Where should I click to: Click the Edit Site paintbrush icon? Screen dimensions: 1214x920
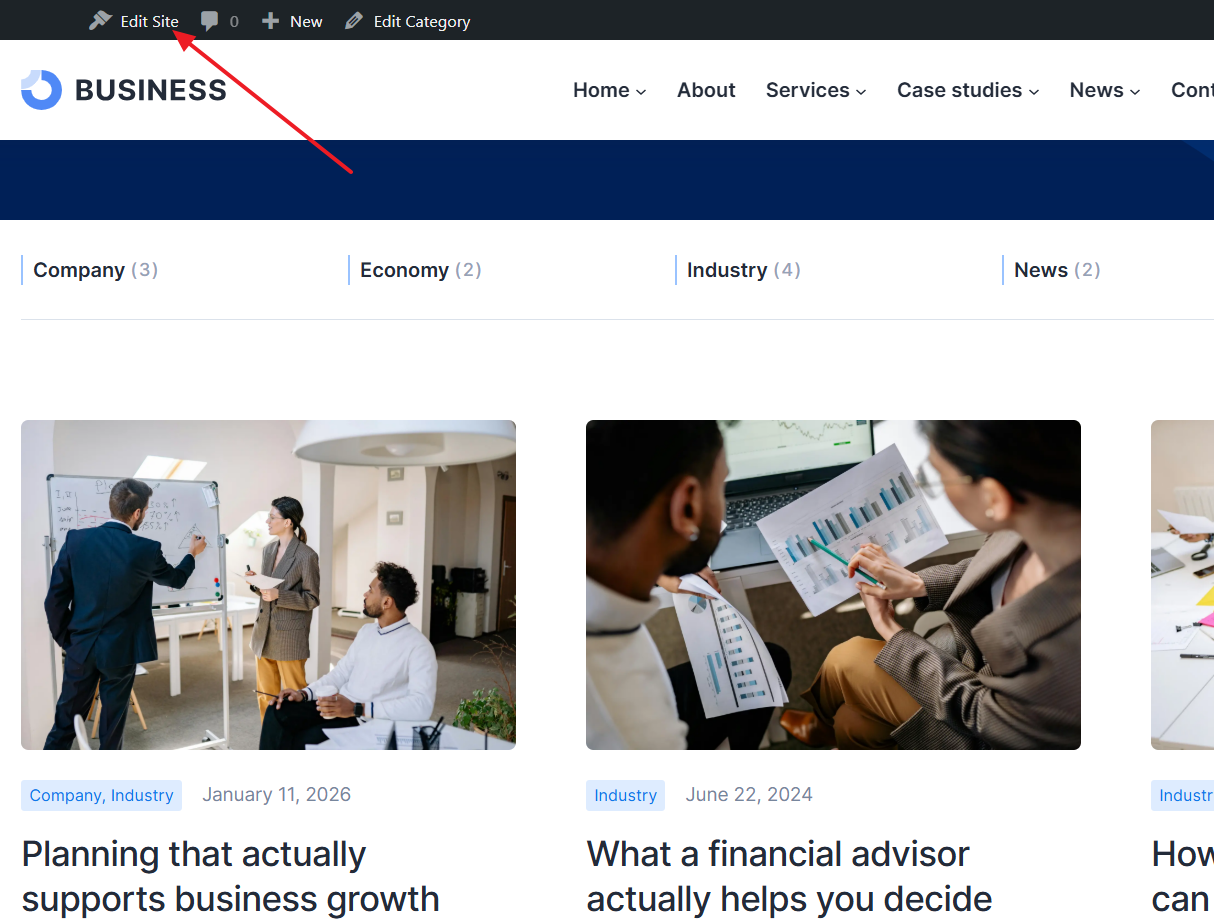click(100, 21)
